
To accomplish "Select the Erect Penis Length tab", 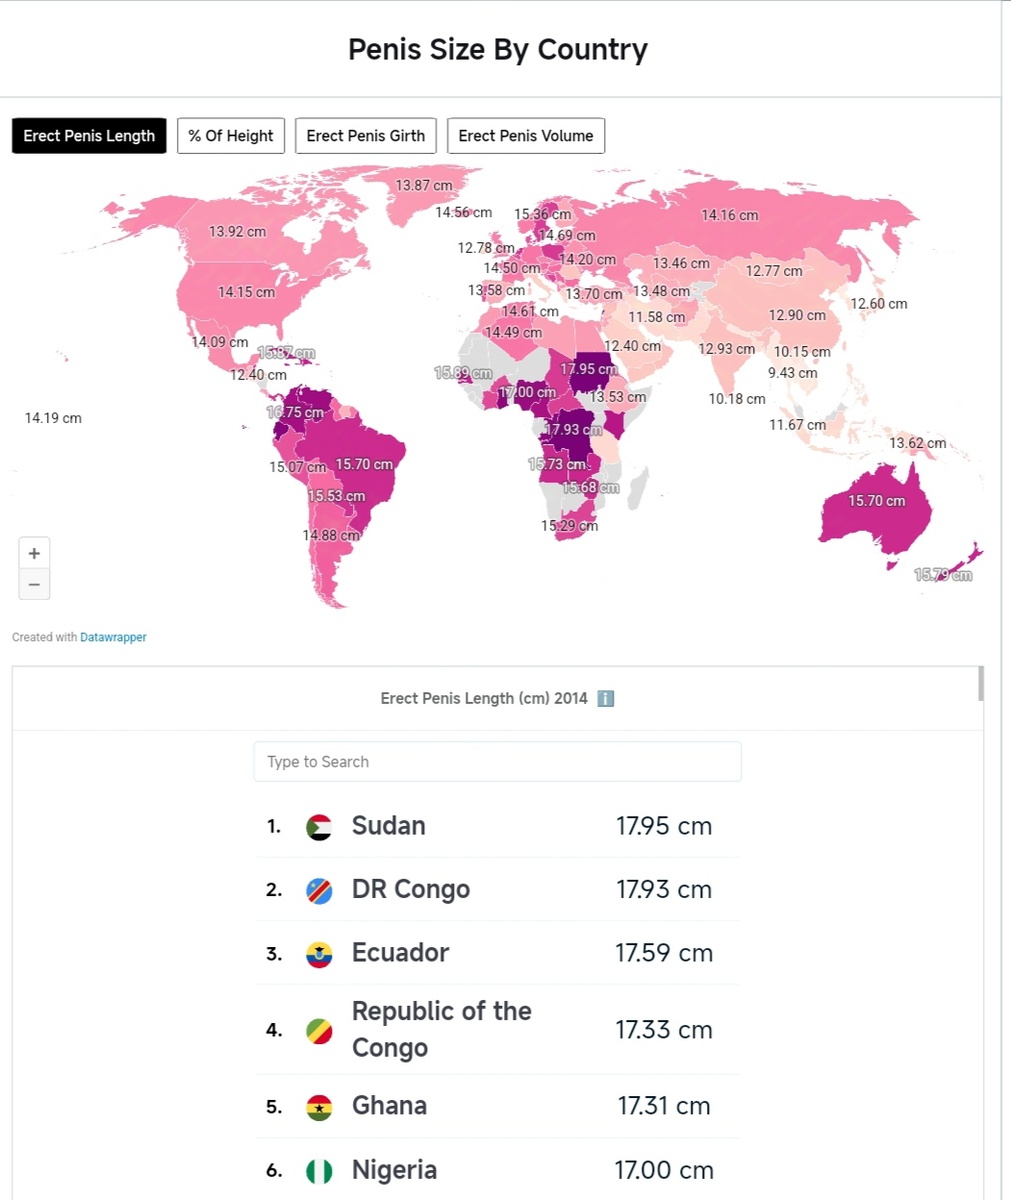I will tap(89, 136).
